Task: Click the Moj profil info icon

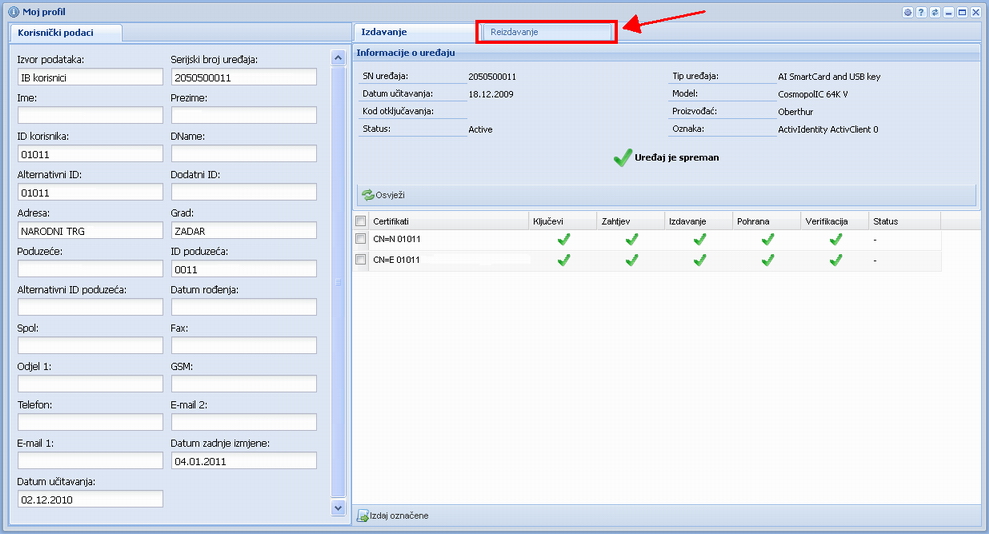Action: coord(13,12)
